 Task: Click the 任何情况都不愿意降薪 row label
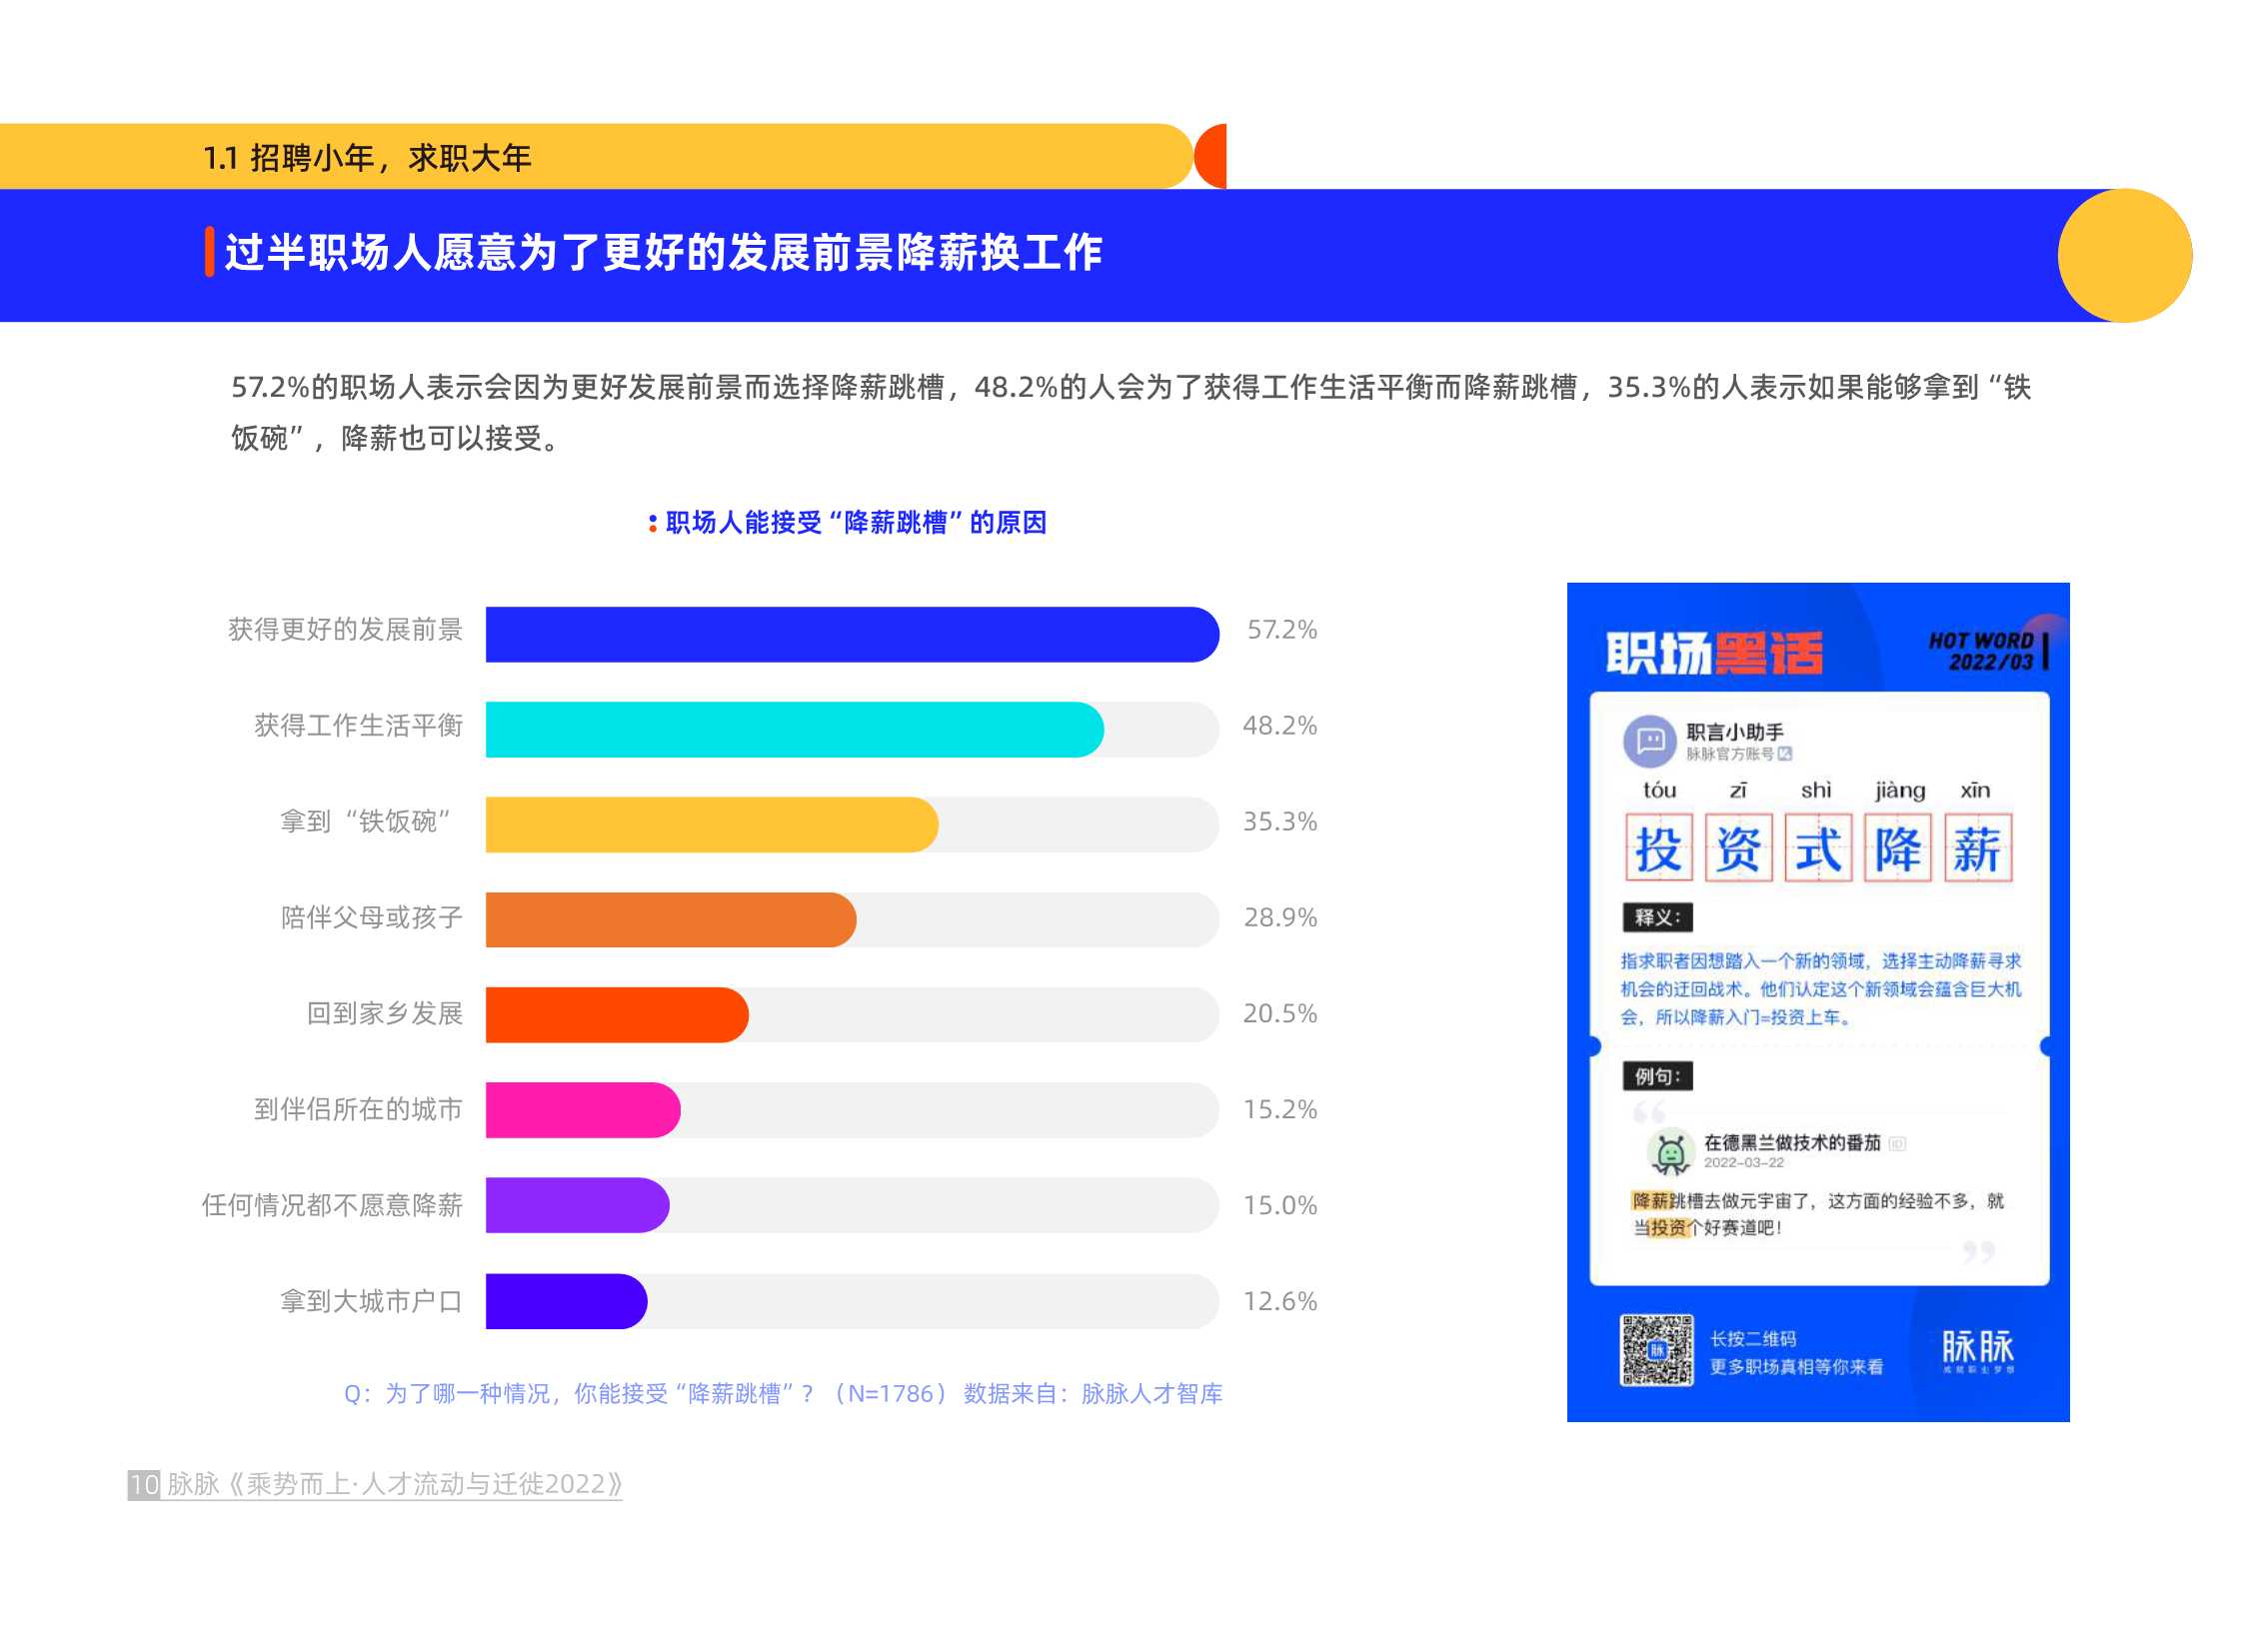pyautogui.click(x=333, y=1206)
